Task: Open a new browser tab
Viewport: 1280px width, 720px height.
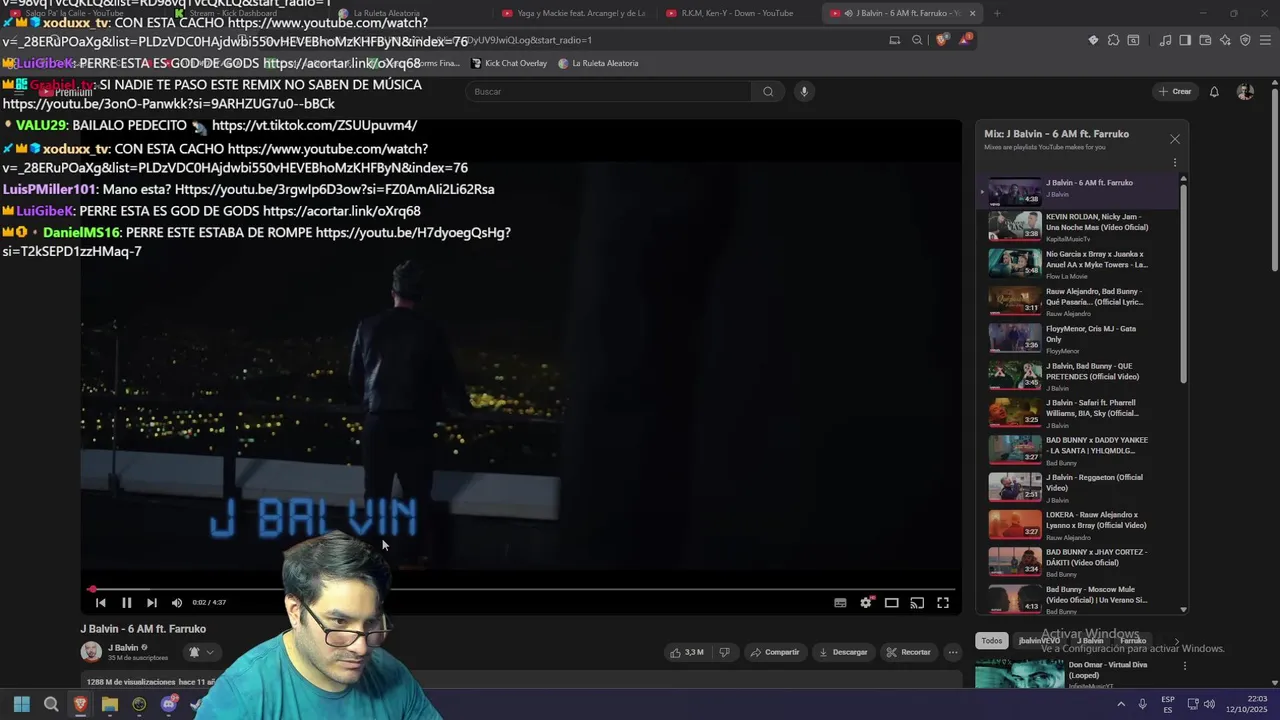Action: (997, 13)
